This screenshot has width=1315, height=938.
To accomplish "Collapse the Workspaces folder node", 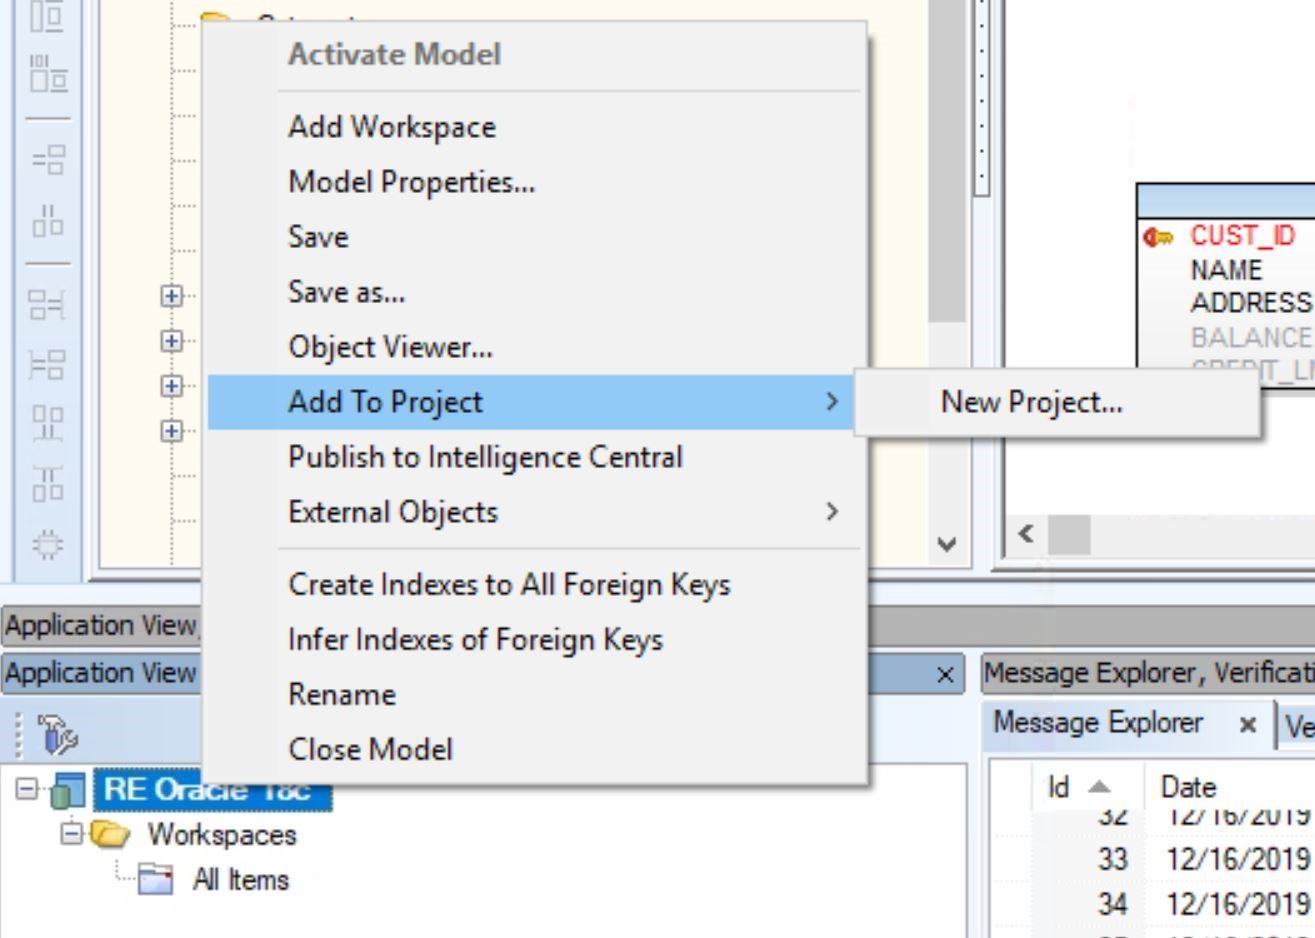I will pos(72,833).
